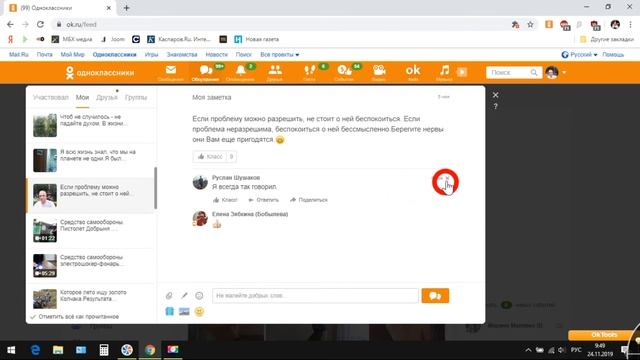Click Класс under Руслан's comment
640x360 pixels.
225,200
